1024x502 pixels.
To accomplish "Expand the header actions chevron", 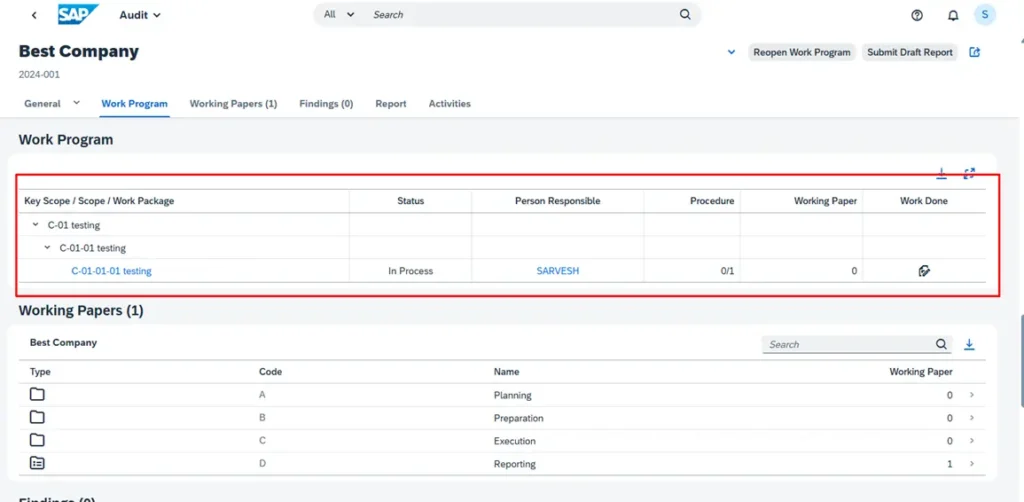I will (731, 52).
